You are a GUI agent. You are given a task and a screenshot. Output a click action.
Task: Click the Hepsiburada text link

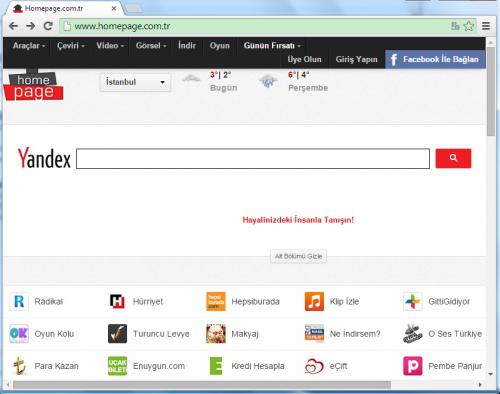coord(255,302)
